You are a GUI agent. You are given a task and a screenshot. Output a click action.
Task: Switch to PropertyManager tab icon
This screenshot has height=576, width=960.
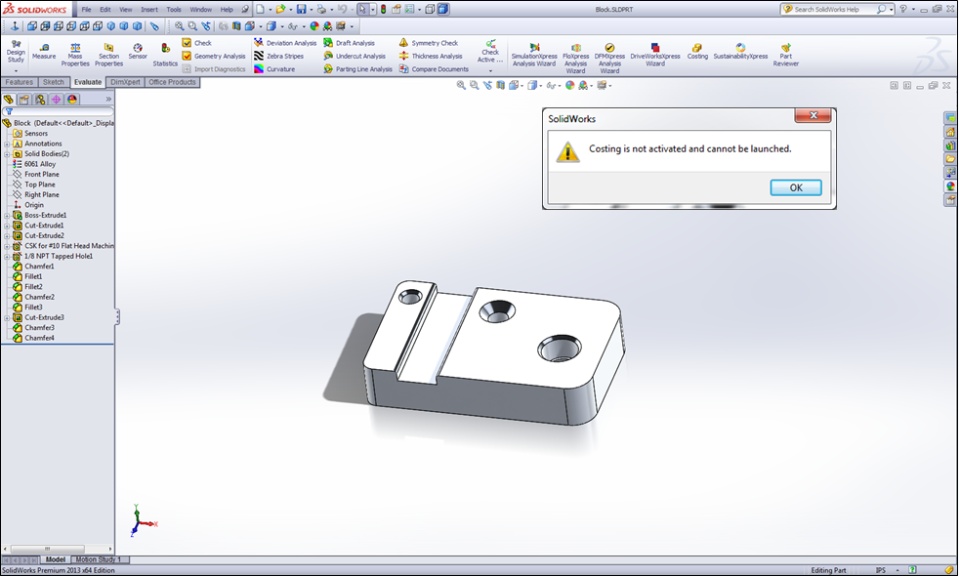click(x=24, y=99)
